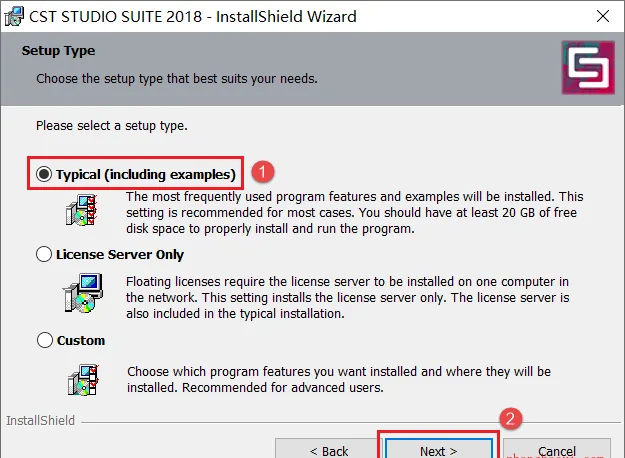Click the floating licenses description text
This screenshot has height=458, width=625.
[x=348, y=297]
